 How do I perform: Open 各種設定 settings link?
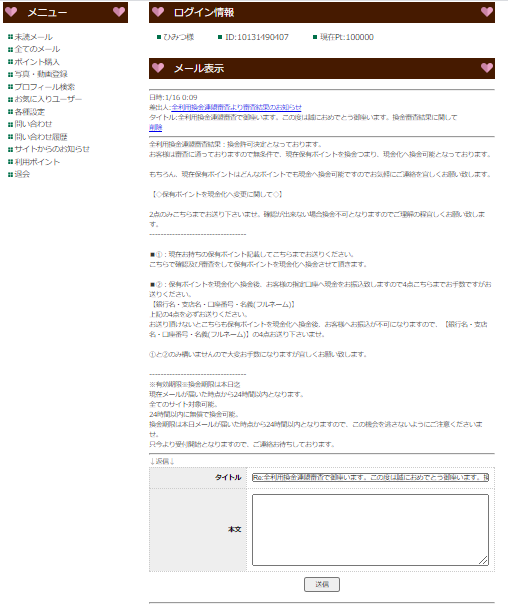(29, 112)
